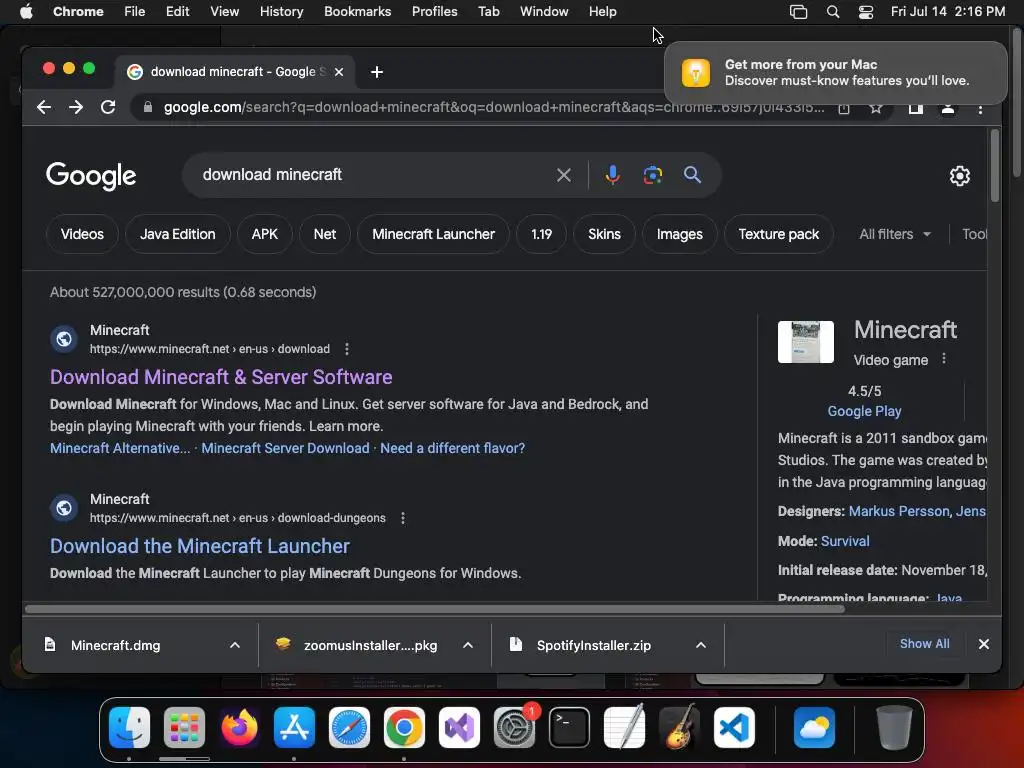Open macOS Control Center

866,12
